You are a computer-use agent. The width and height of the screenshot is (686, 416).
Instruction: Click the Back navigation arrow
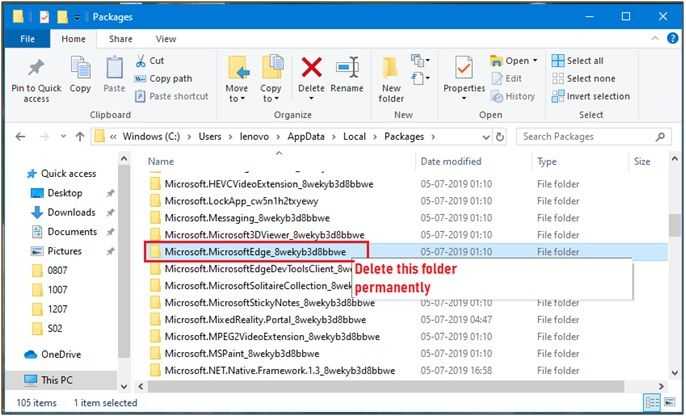click(20, 137)
